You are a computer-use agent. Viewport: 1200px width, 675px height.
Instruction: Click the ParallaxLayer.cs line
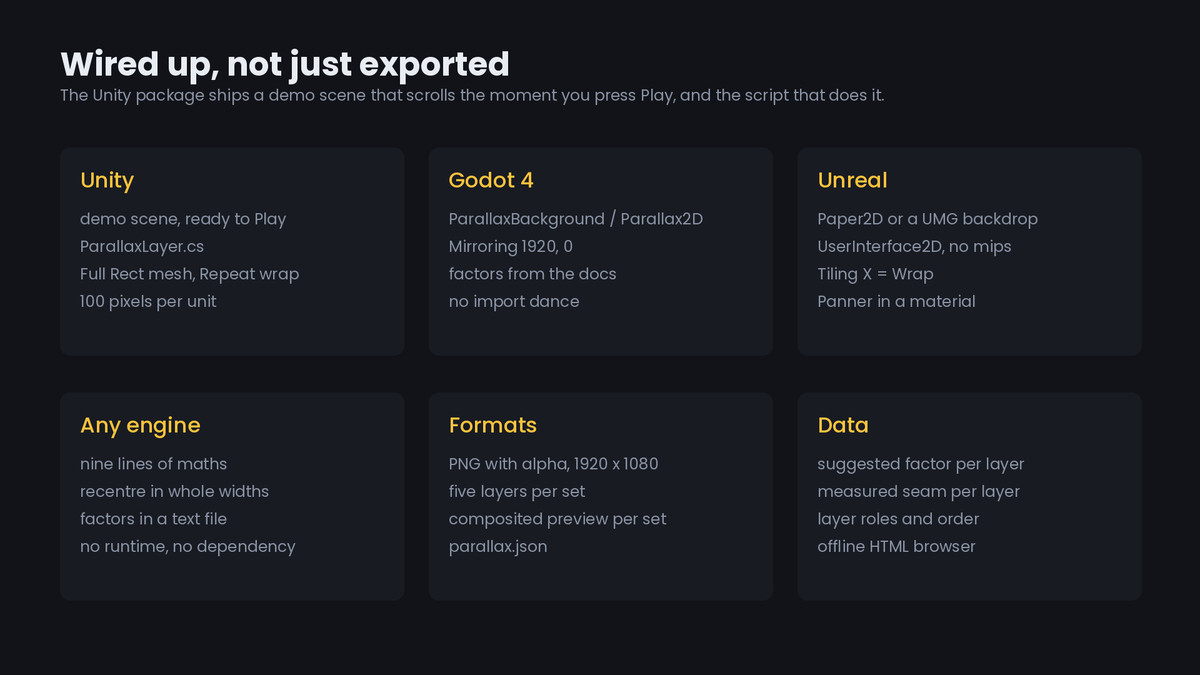pos(142,246)
